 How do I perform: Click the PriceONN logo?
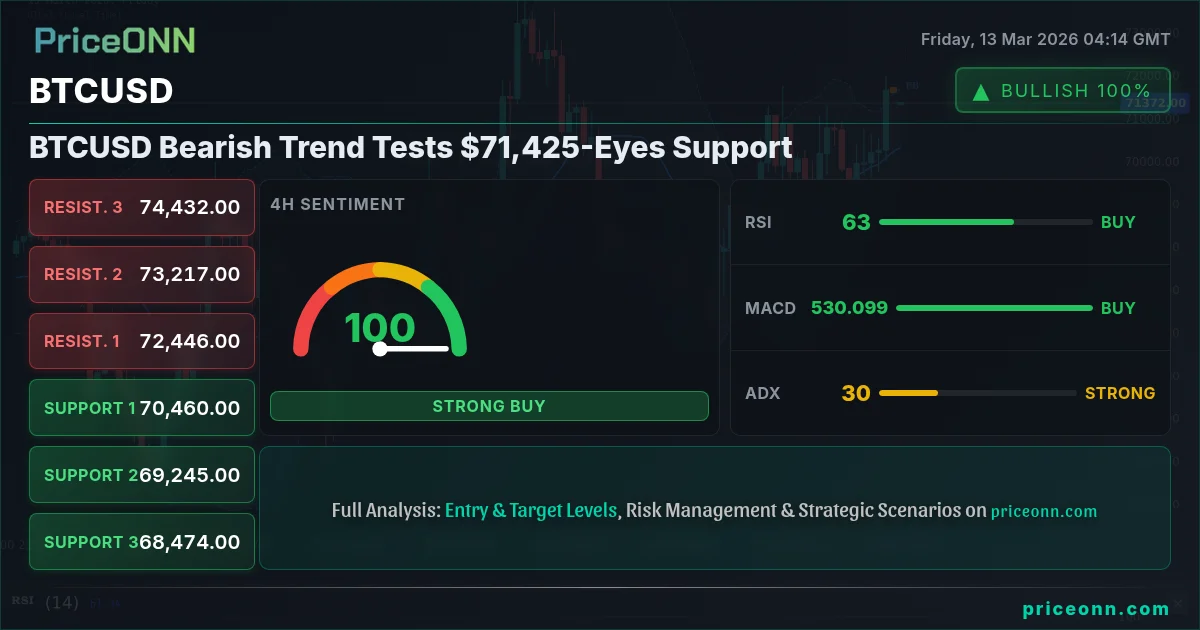115,40
